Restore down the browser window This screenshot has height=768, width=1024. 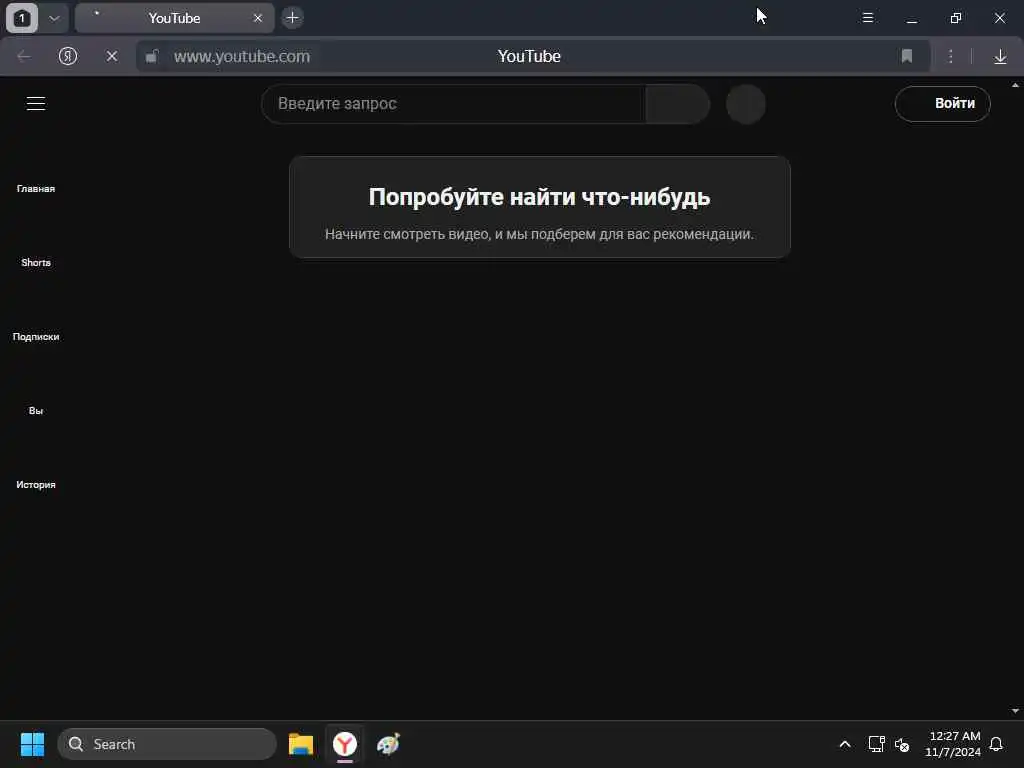coord(956,18)
